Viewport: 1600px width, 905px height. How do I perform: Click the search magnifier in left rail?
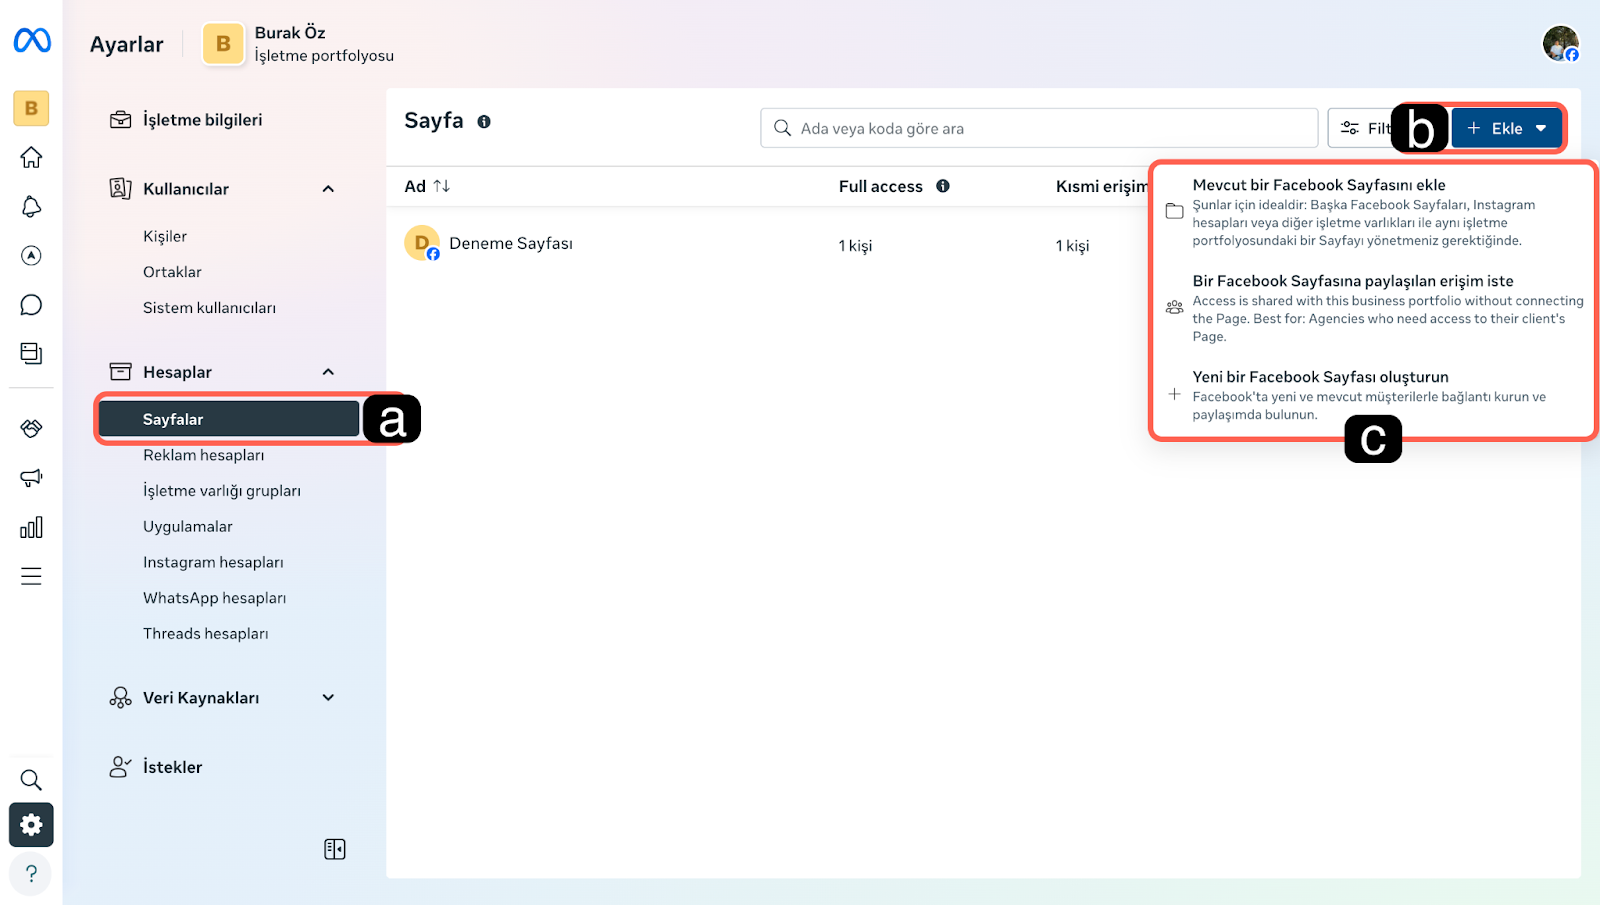coord(31,780)
